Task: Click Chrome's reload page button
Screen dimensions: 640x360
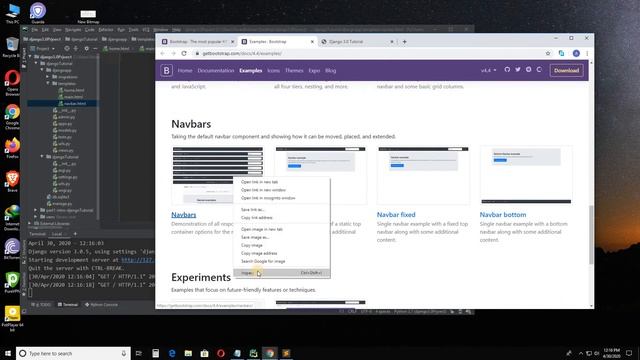Action: pyautogui.click(x=184, y=53)
